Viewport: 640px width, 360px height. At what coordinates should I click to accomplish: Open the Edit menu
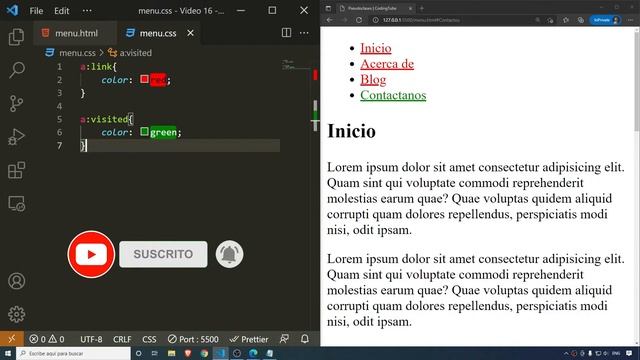coord(62,11)
